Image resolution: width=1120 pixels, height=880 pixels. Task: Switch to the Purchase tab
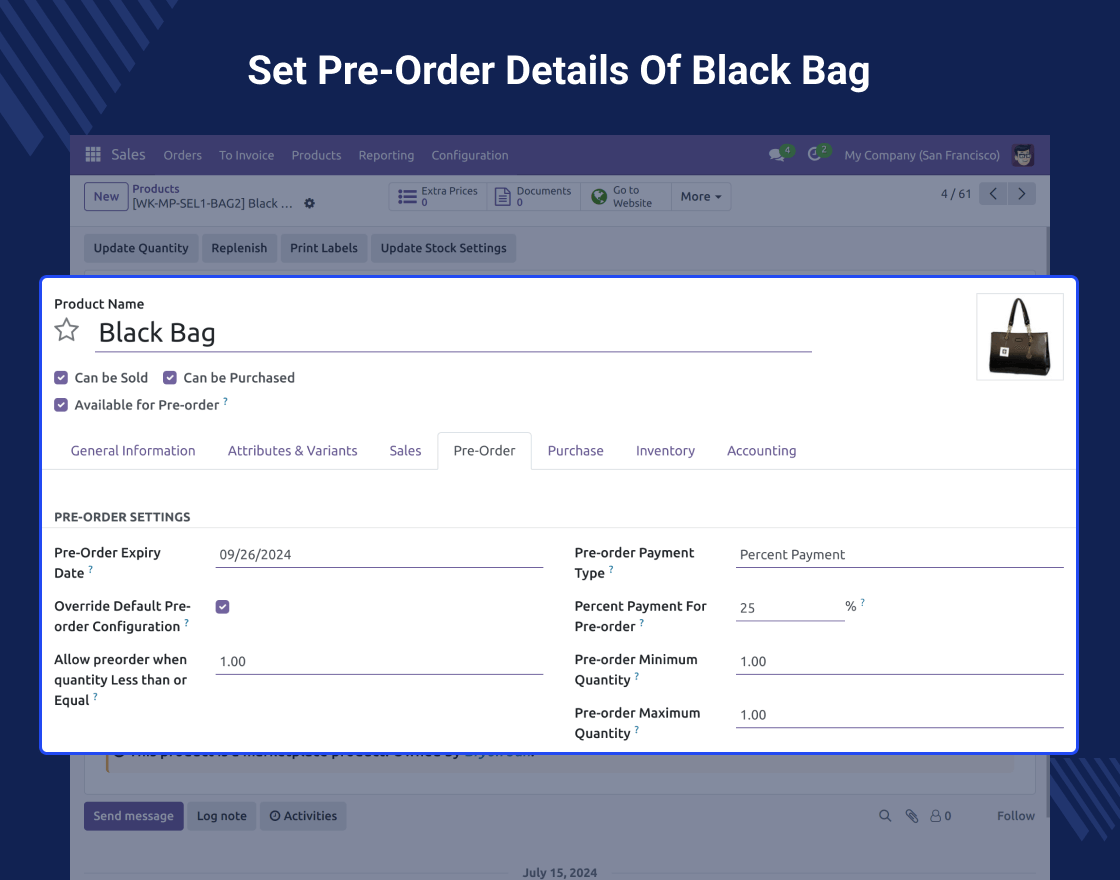pos(576,451)
